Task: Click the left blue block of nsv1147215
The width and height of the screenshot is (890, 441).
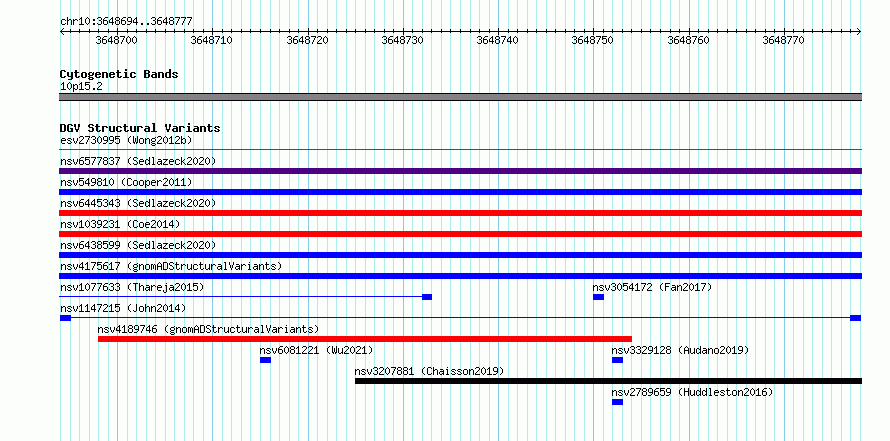Action: (65, 318)
